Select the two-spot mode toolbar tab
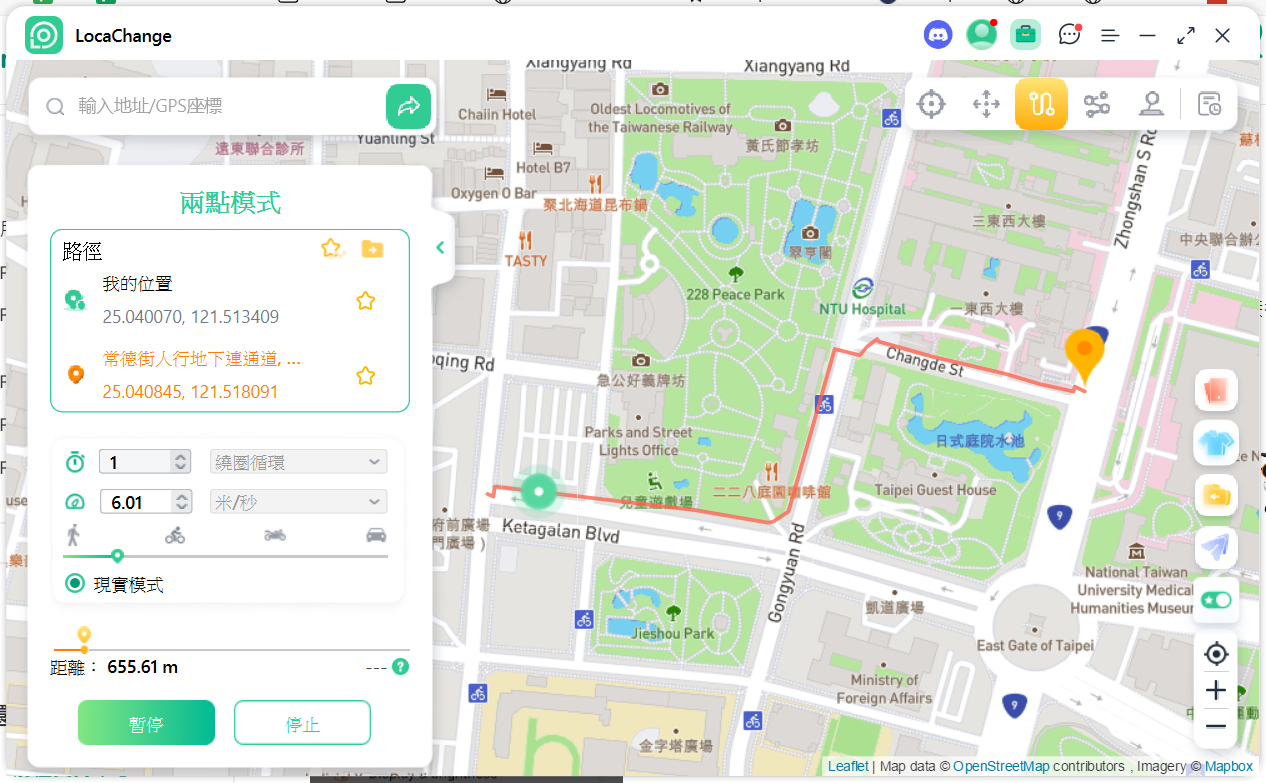The width and height of the screenshot is (1266, 783). 1041,104
